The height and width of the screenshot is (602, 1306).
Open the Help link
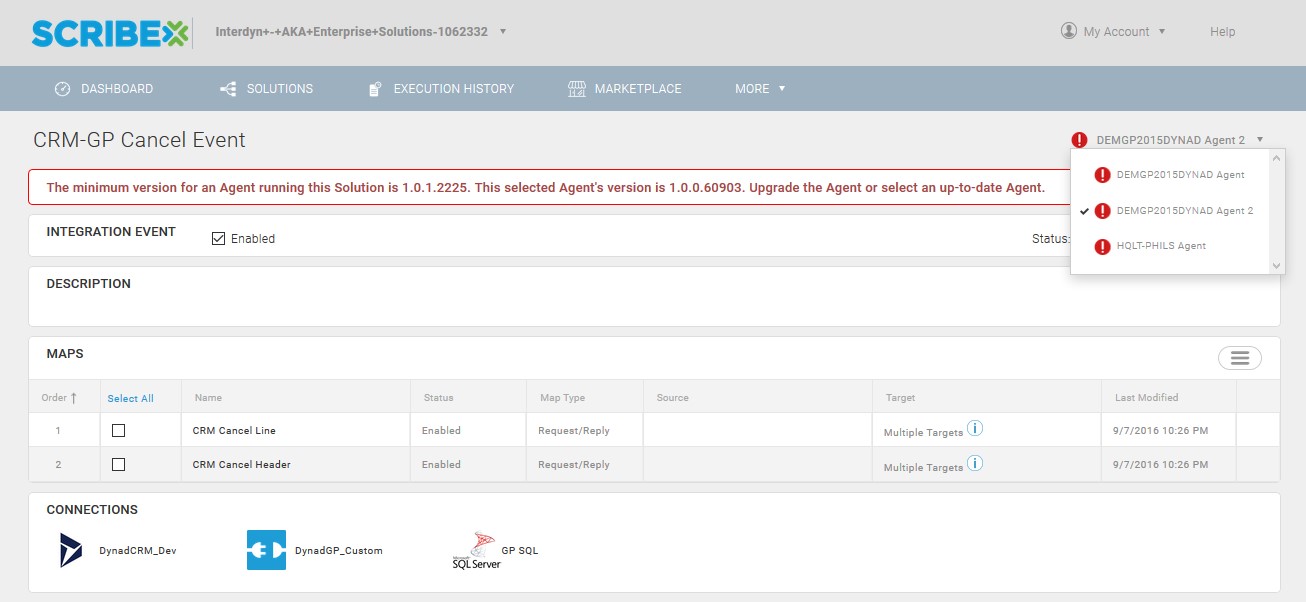coord(1223,32)
